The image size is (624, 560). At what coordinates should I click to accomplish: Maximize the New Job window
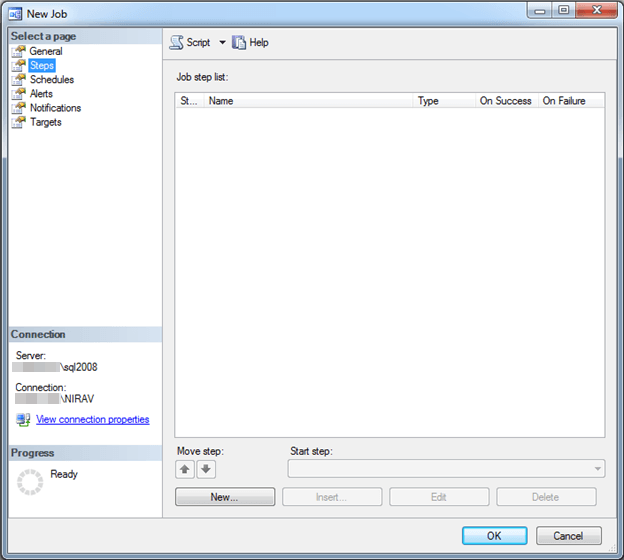564,10
